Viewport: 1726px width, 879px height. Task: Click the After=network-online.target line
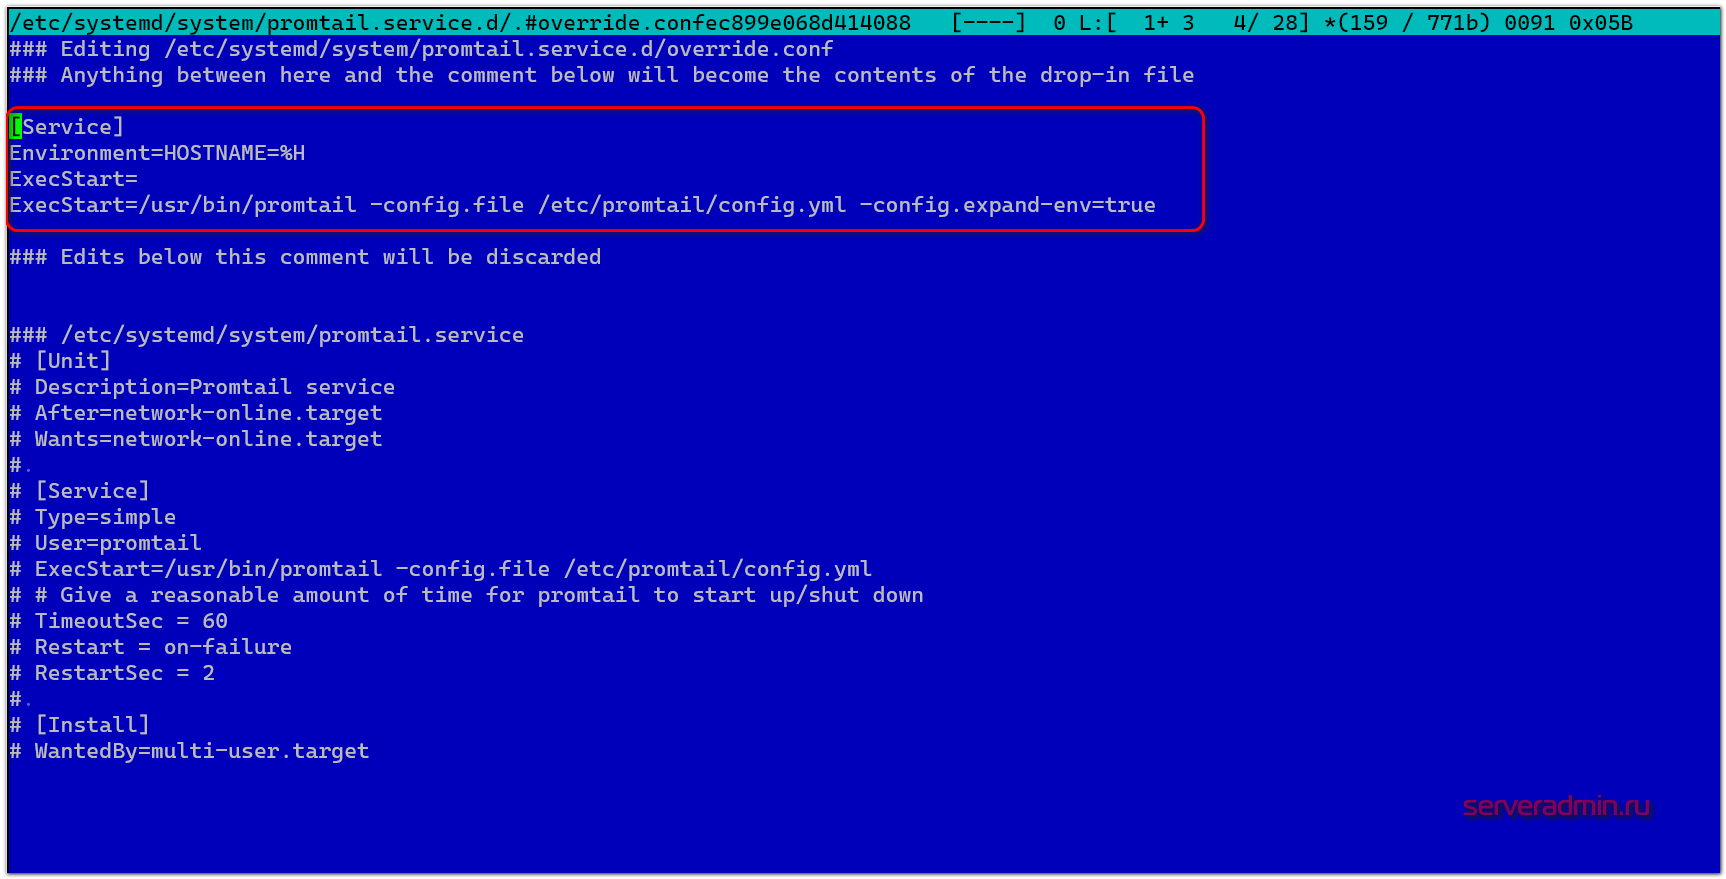[208, 413]
